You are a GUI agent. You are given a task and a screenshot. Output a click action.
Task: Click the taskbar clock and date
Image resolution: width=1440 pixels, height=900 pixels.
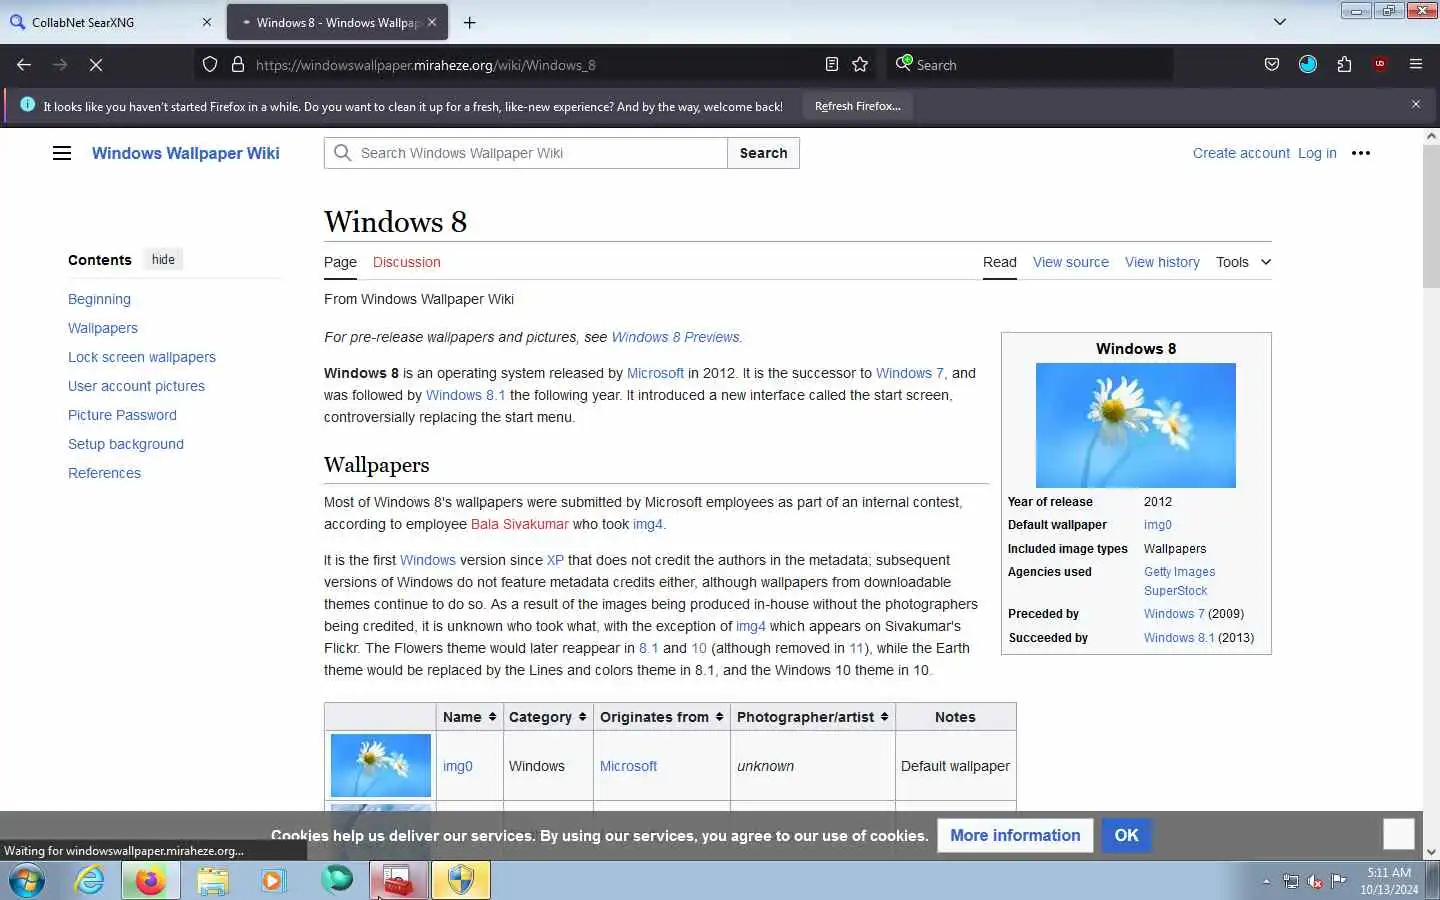pyautogui.click(x=1389, y=881)
